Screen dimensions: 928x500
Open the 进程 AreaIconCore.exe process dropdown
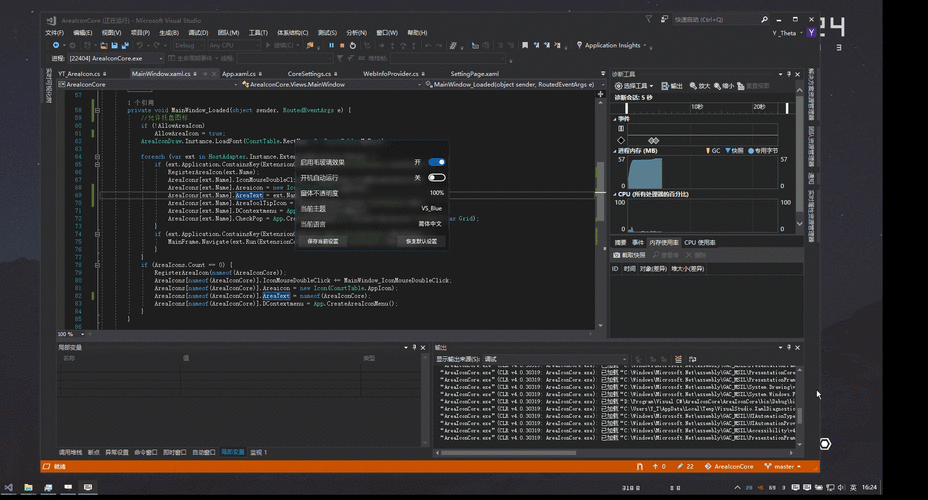pyautogui.click(x=115, y=58)
